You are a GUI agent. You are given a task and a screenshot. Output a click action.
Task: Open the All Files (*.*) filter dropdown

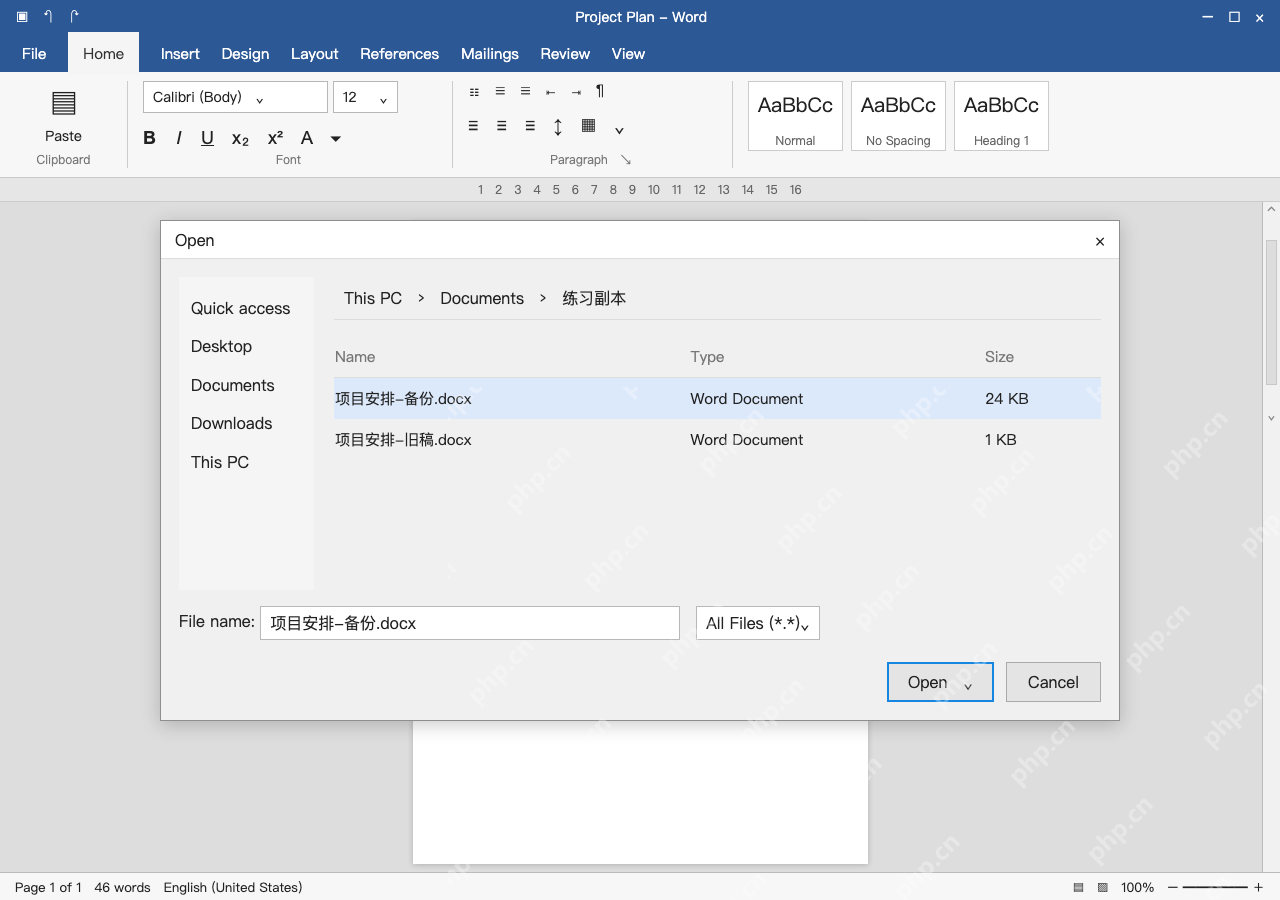[x=758, y=623]
